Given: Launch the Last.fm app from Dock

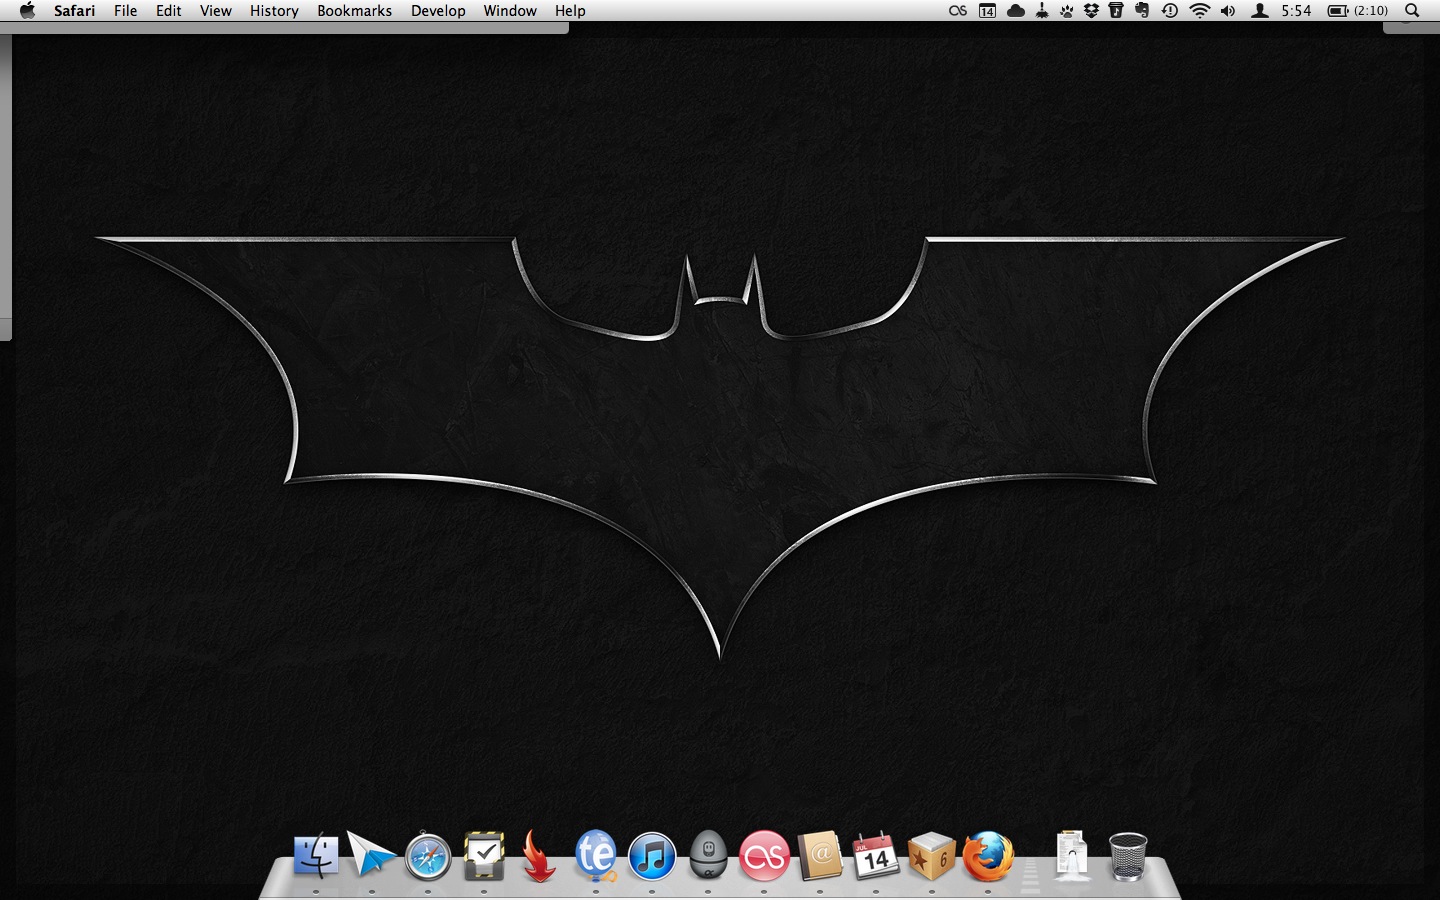Looking at the screenshot, I should coord(764,857).
